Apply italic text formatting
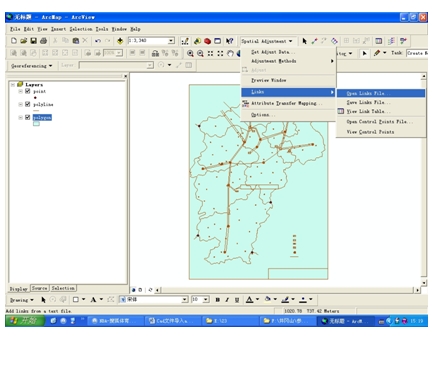This screenshot has height=366, width=437. [x=227, y=300]
